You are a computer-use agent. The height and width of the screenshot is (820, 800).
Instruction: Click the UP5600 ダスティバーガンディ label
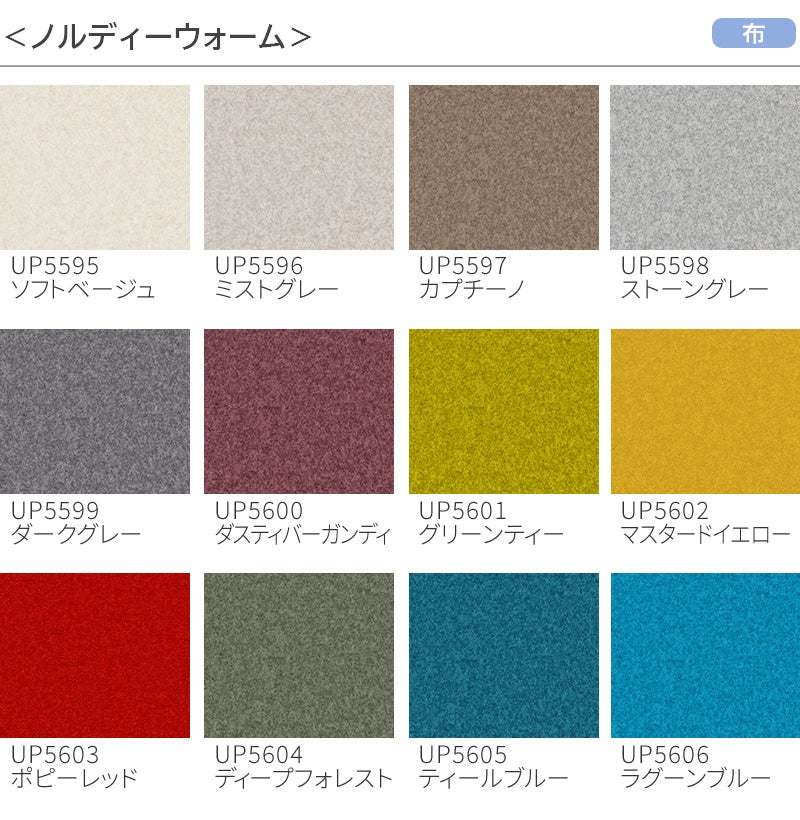303,522
